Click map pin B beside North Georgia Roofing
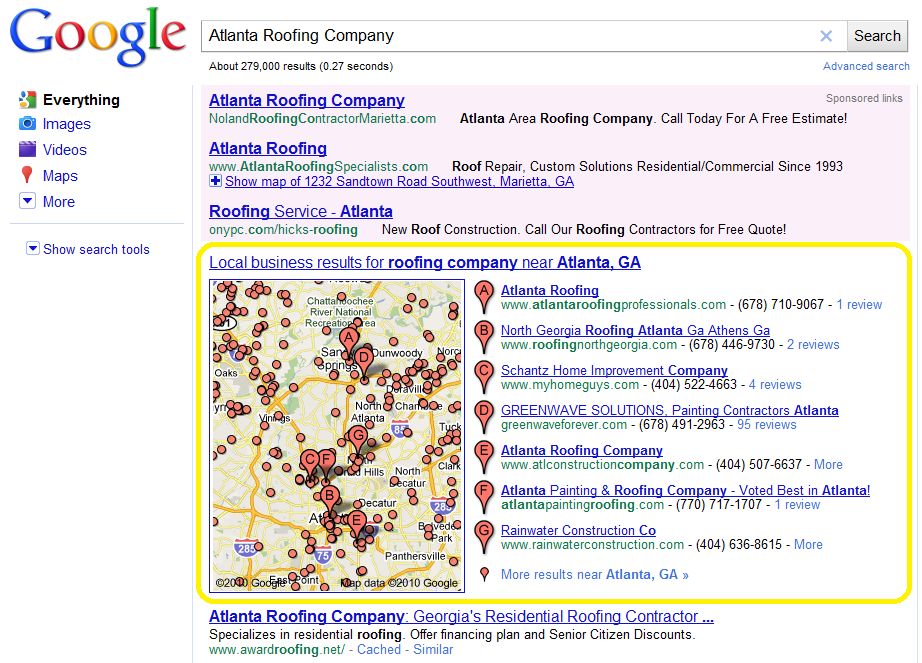Viewport: 922px width, 663px height. pos(484,337)
